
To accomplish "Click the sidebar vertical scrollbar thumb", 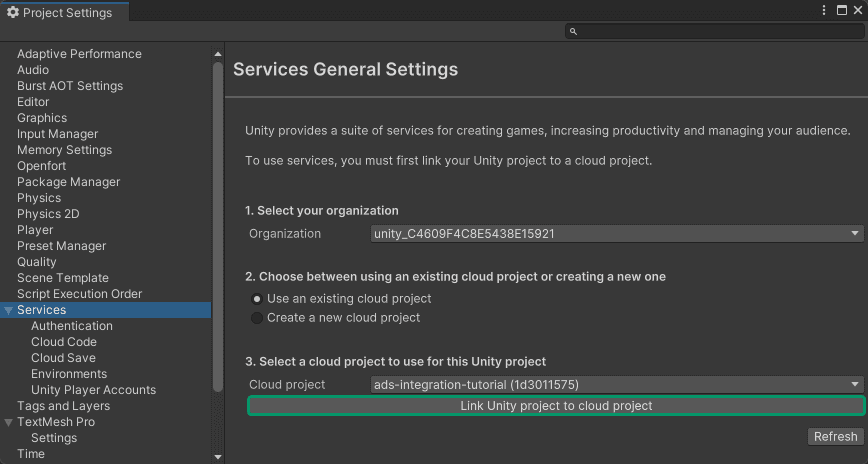I will pyautogui.click(x=218, y=227).
